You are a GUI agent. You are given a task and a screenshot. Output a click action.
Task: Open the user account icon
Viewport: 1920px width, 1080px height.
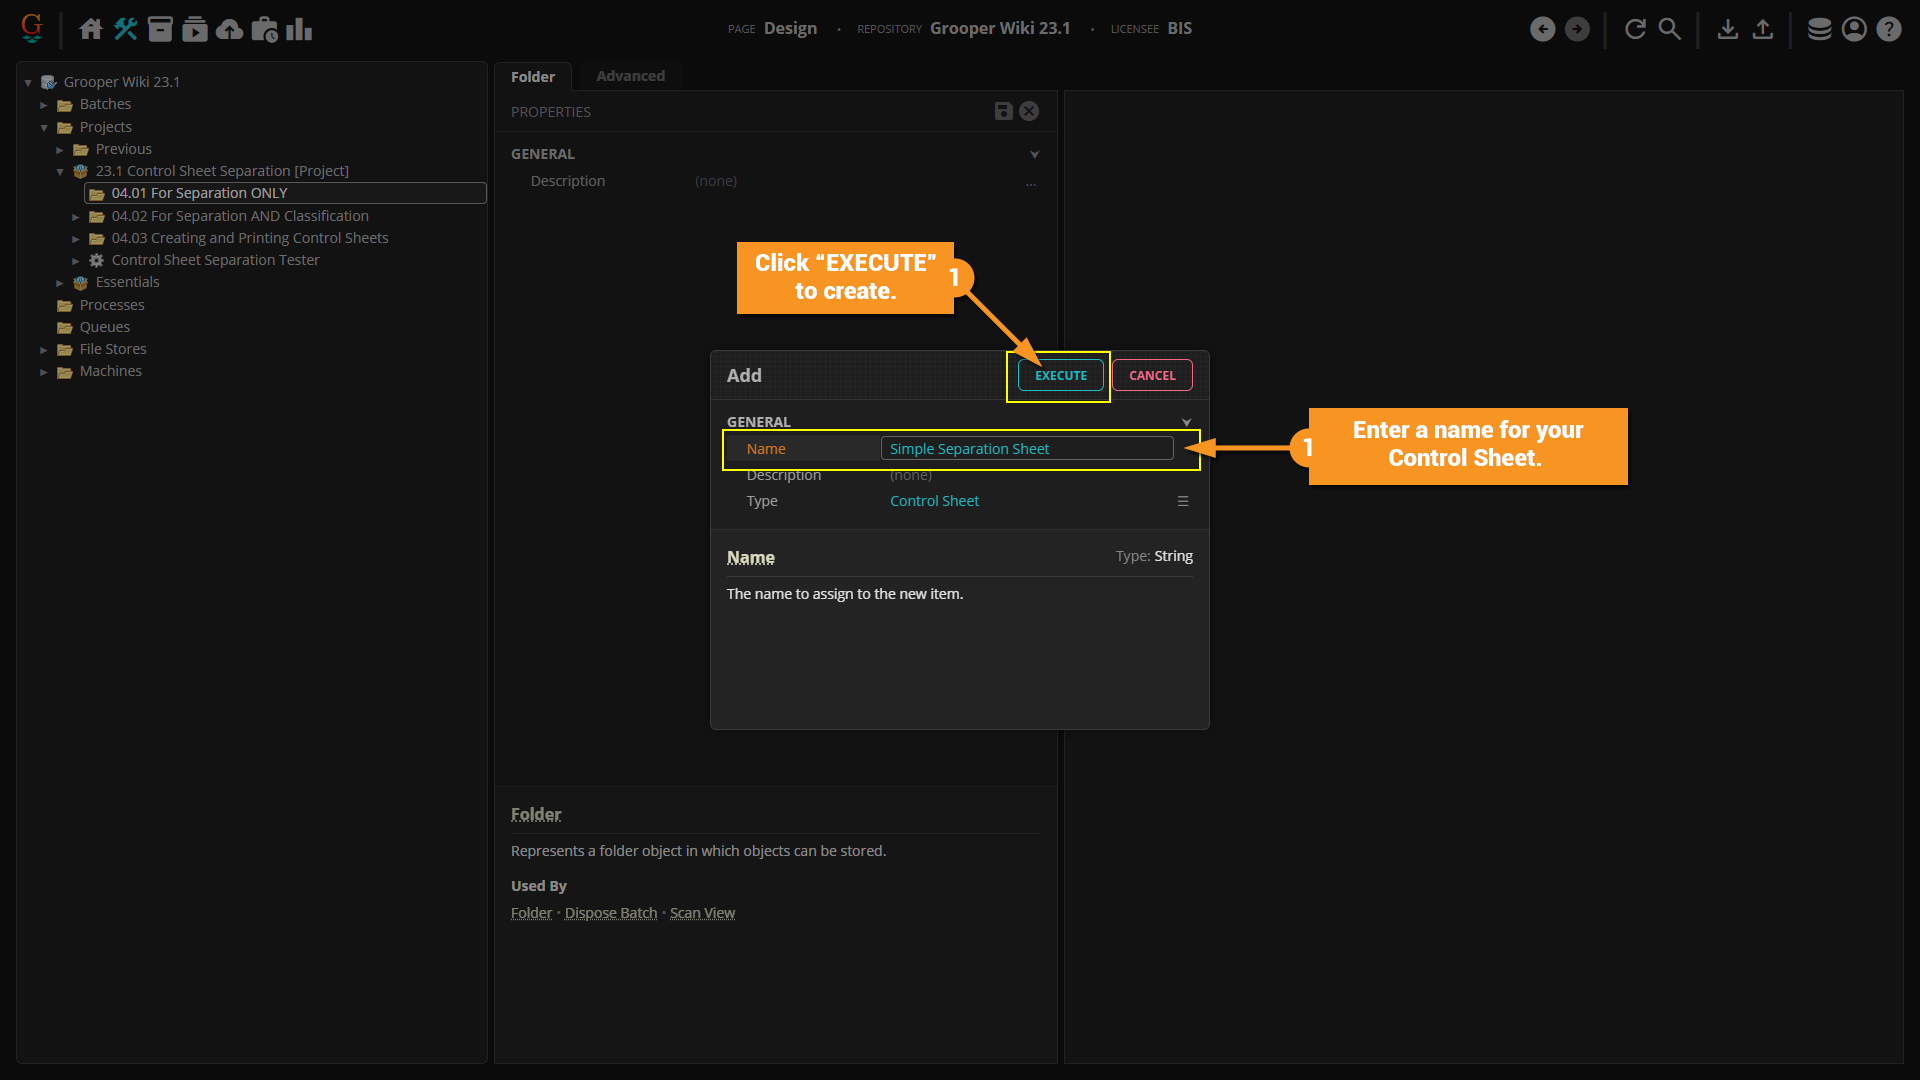tap(1854, 29)
